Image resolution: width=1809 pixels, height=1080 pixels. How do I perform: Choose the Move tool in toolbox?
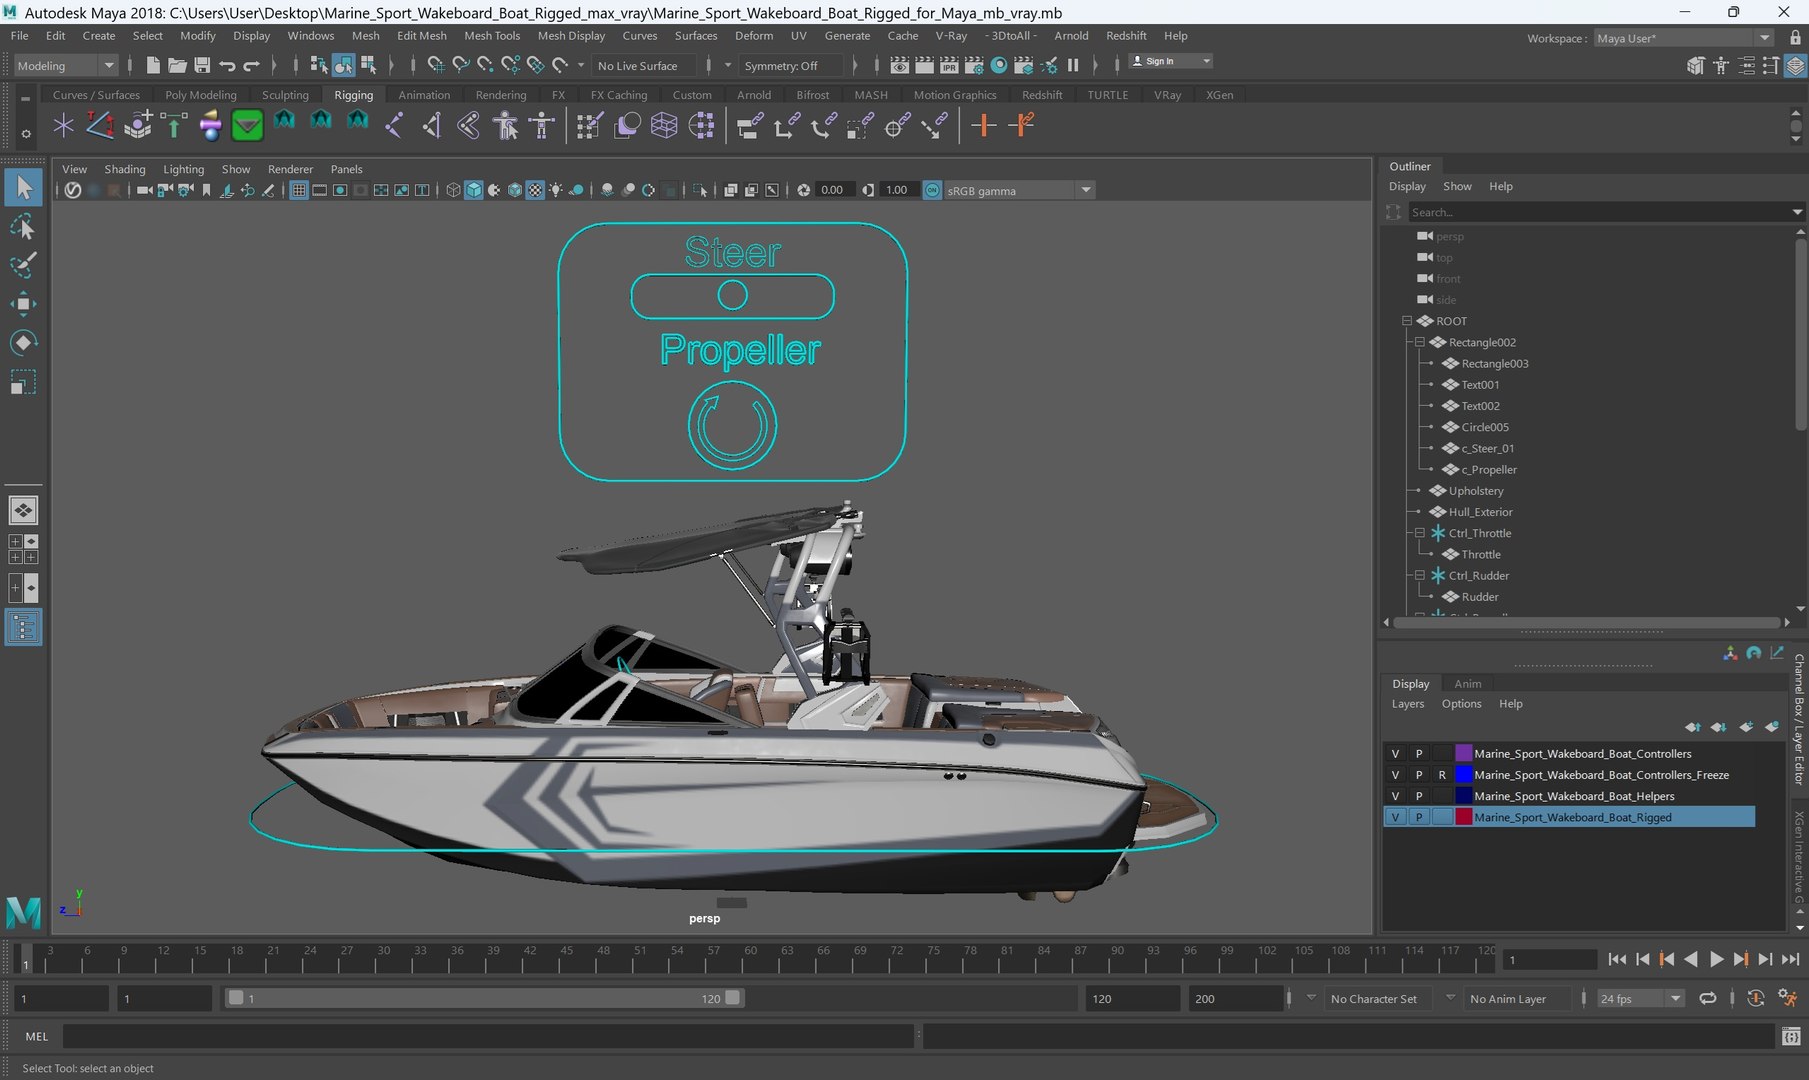pos(23,304)
